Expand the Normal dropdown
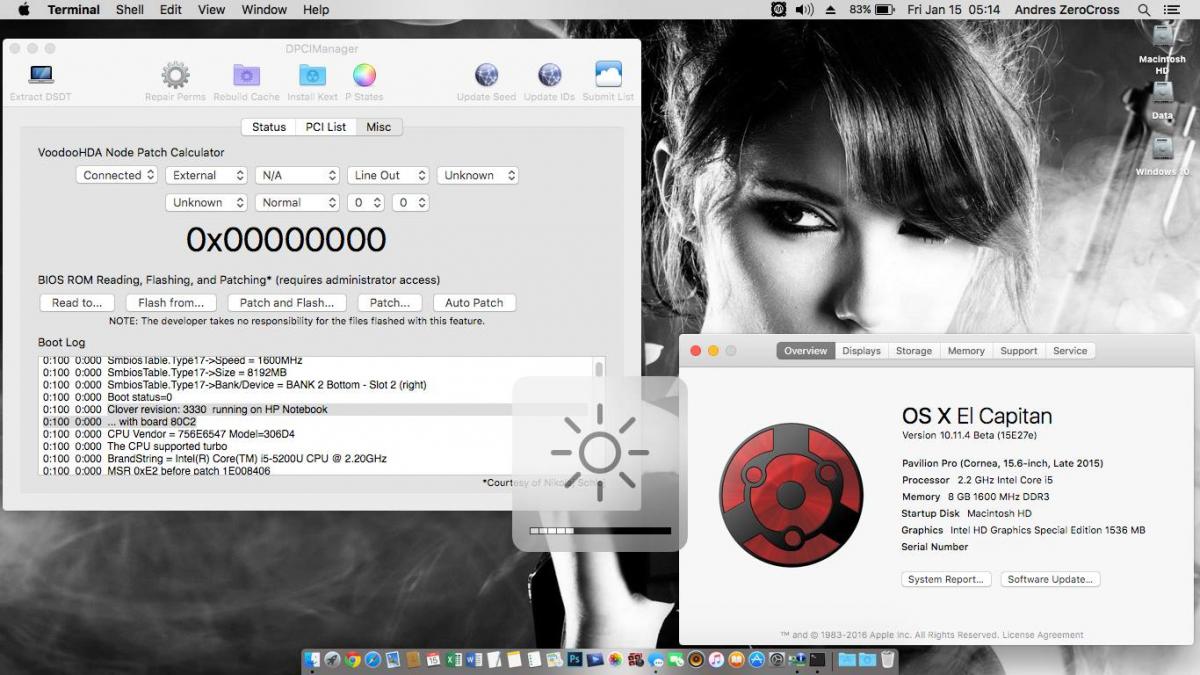Image resolution: width=1200 pixels, height=675 pixels. 297,202
